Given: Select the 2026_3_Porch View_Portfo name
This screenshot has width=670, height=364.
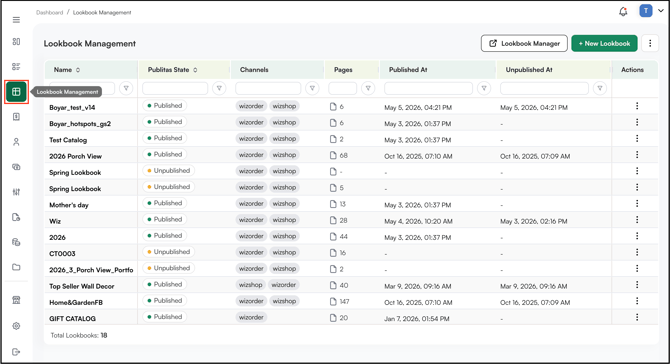Looking at the screenshot, I should coord(91,270).
